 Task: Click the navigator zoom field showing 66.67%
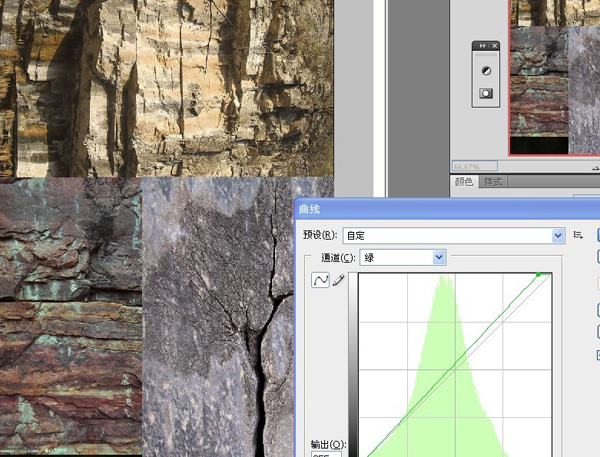pyautogui.click(x=474, y=166)
